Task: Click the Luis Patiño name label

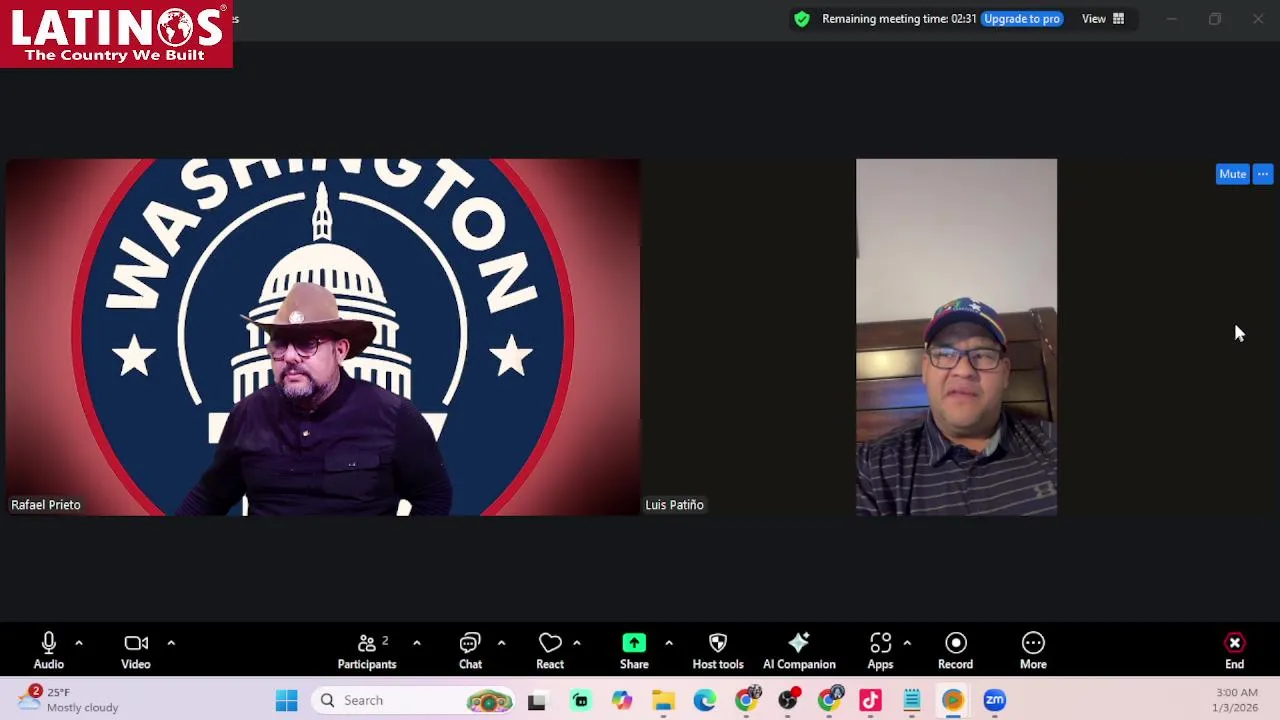Action: tap(675, 505)
